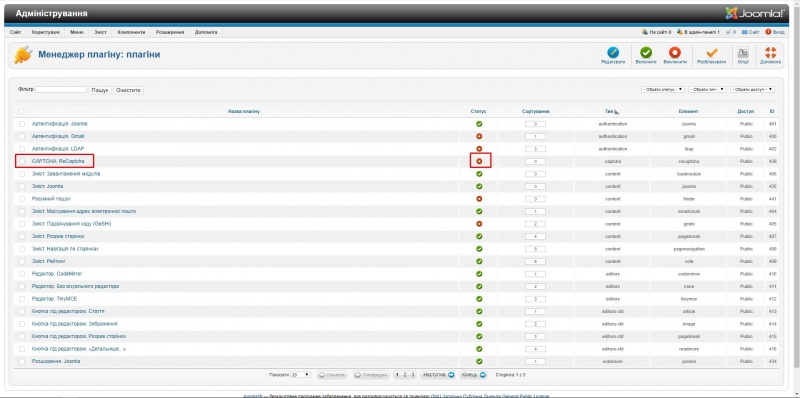The width and height of the screenshot is (800, 398).
Task: Open the Обрати тип dropdown
Action: point(707,89)
